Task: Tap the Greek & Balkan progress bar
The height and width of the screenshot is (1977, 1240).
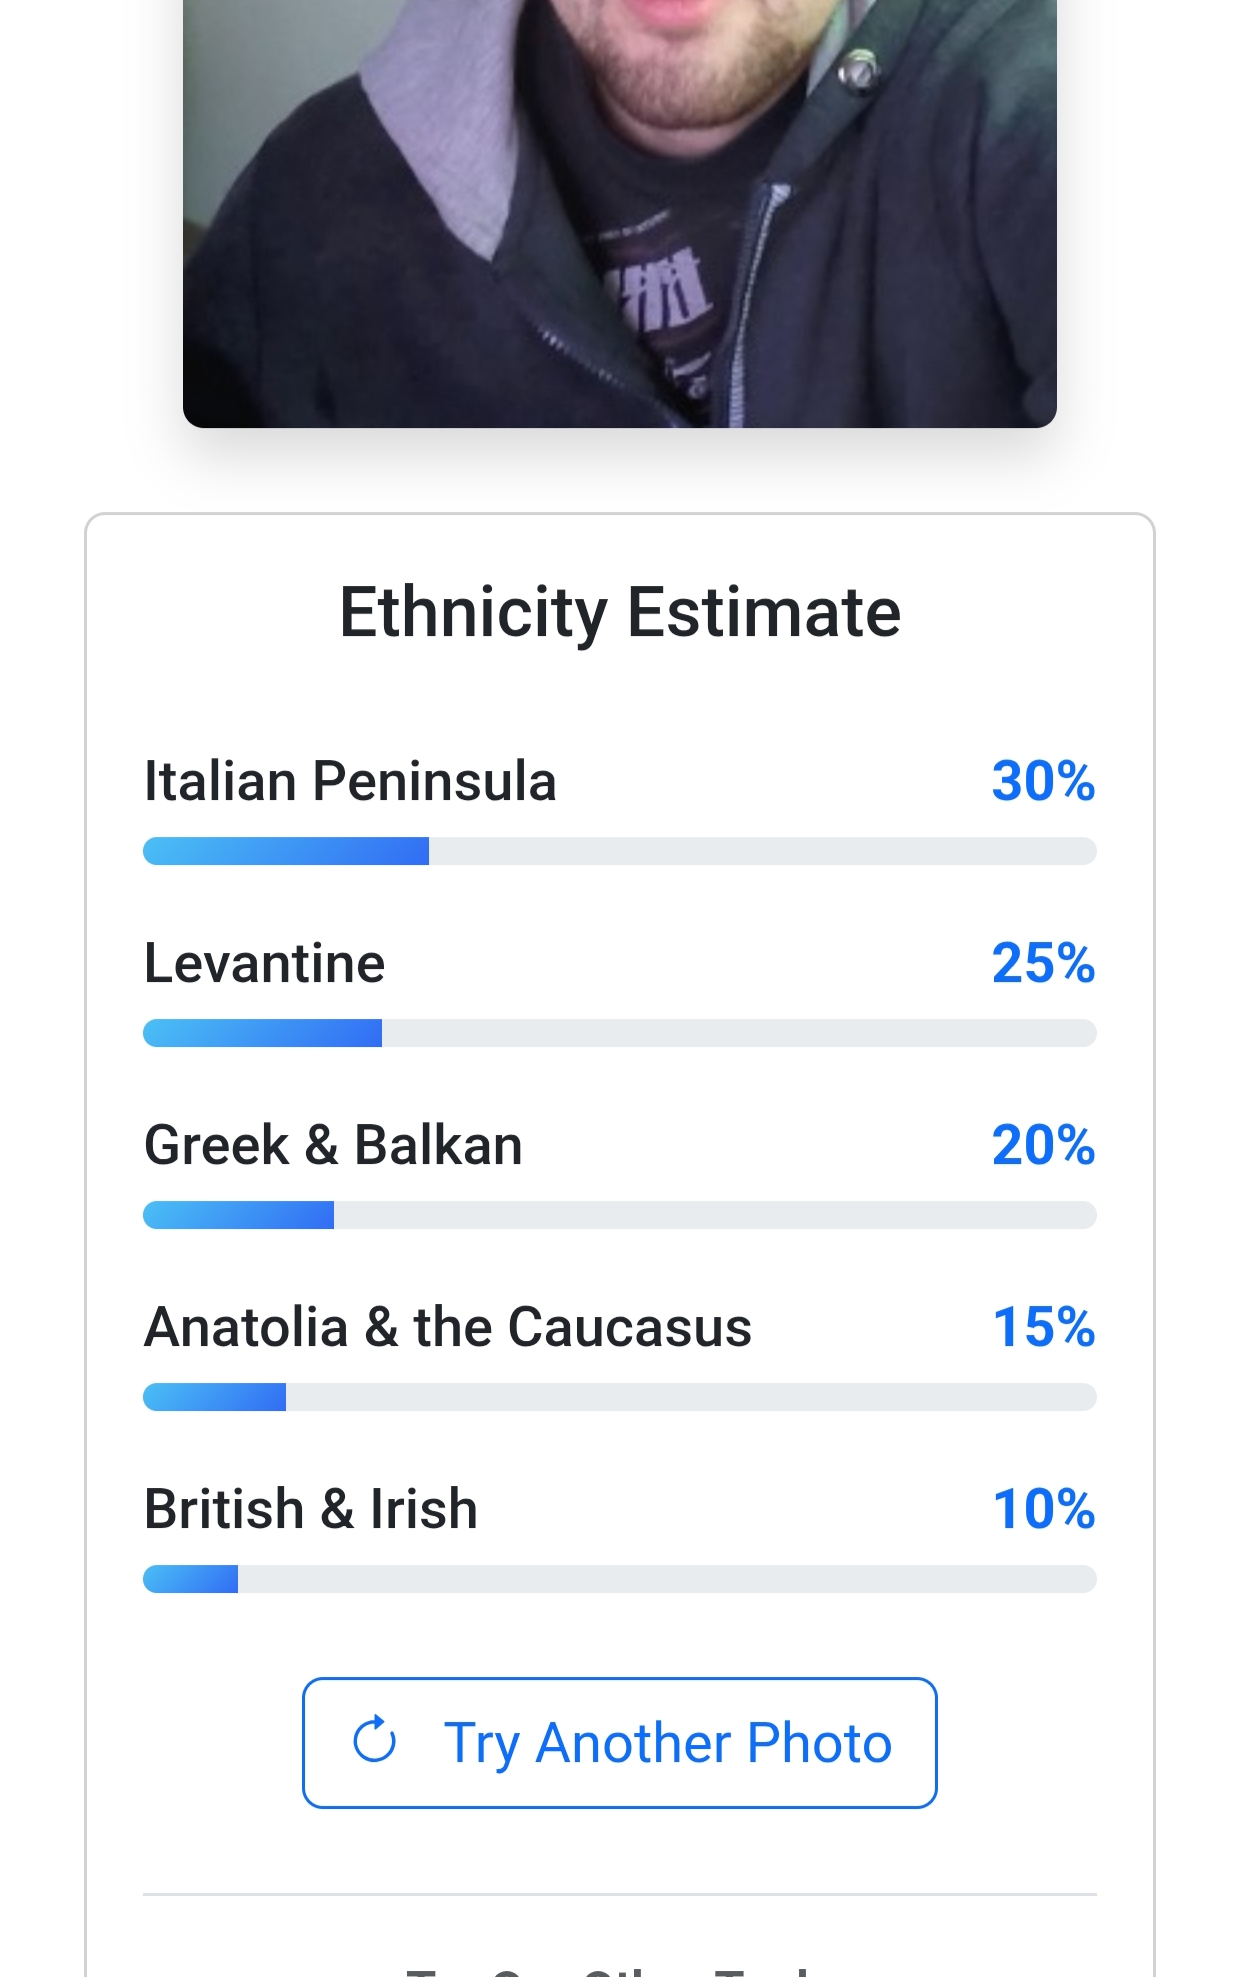Action: point(619,1215)
